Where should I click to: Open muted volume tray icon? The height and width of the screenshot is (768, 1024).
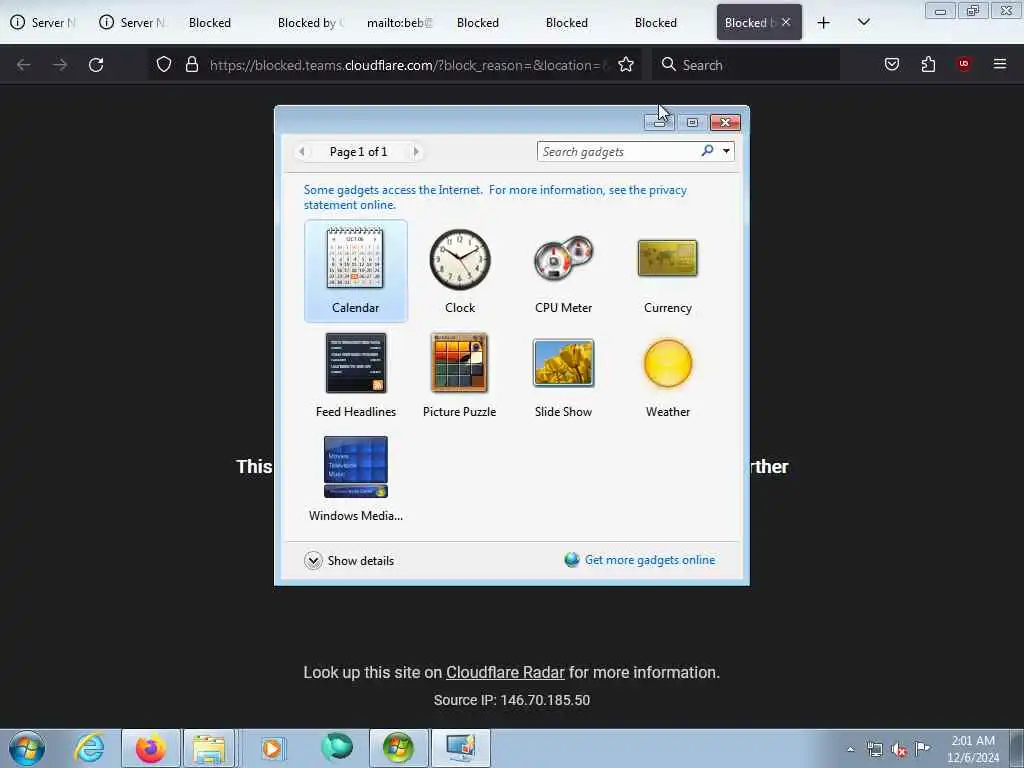[x=899, y=750]
